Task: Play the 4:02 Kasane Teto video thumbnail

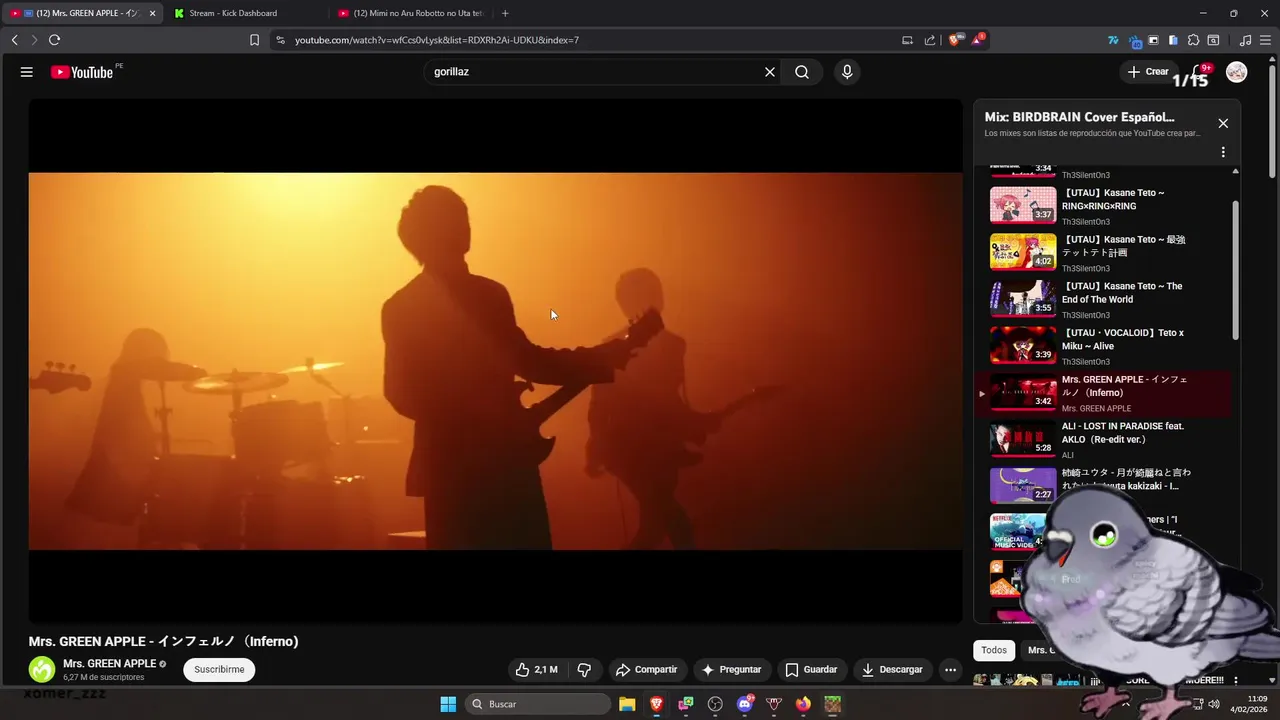Action: pyautogui.click(x=1023, y=252)
